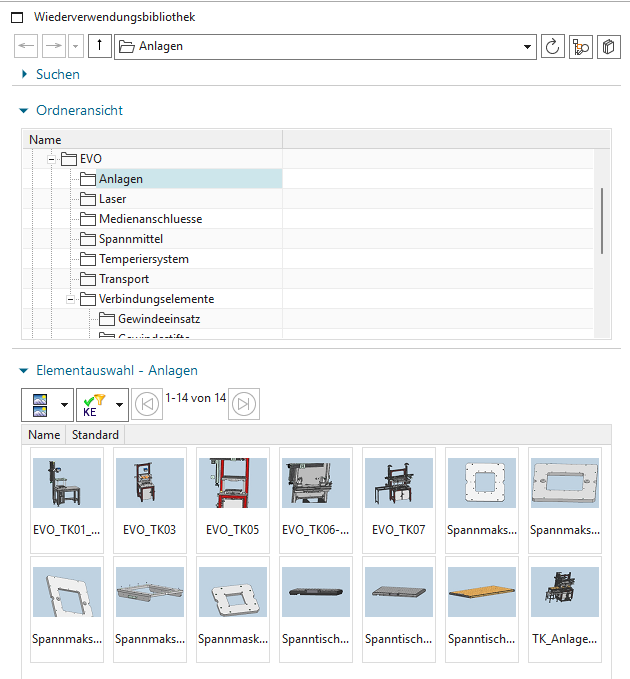Click the rightmost library book icon in the toolbar

coord(608,46)
